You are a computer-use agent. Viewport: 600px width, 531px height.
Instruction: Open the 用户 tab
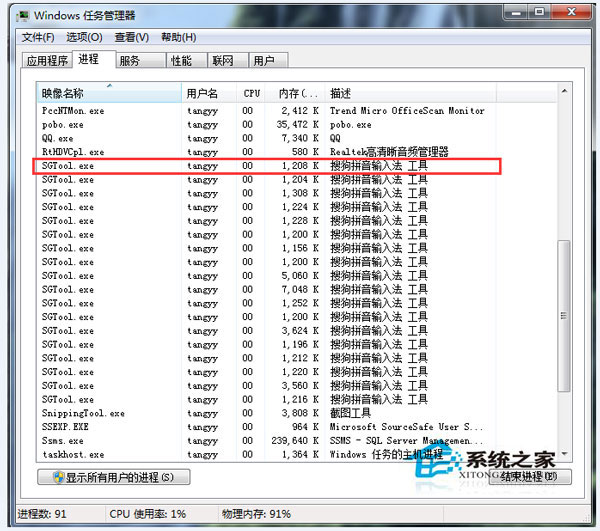click(x=269, y=60)
